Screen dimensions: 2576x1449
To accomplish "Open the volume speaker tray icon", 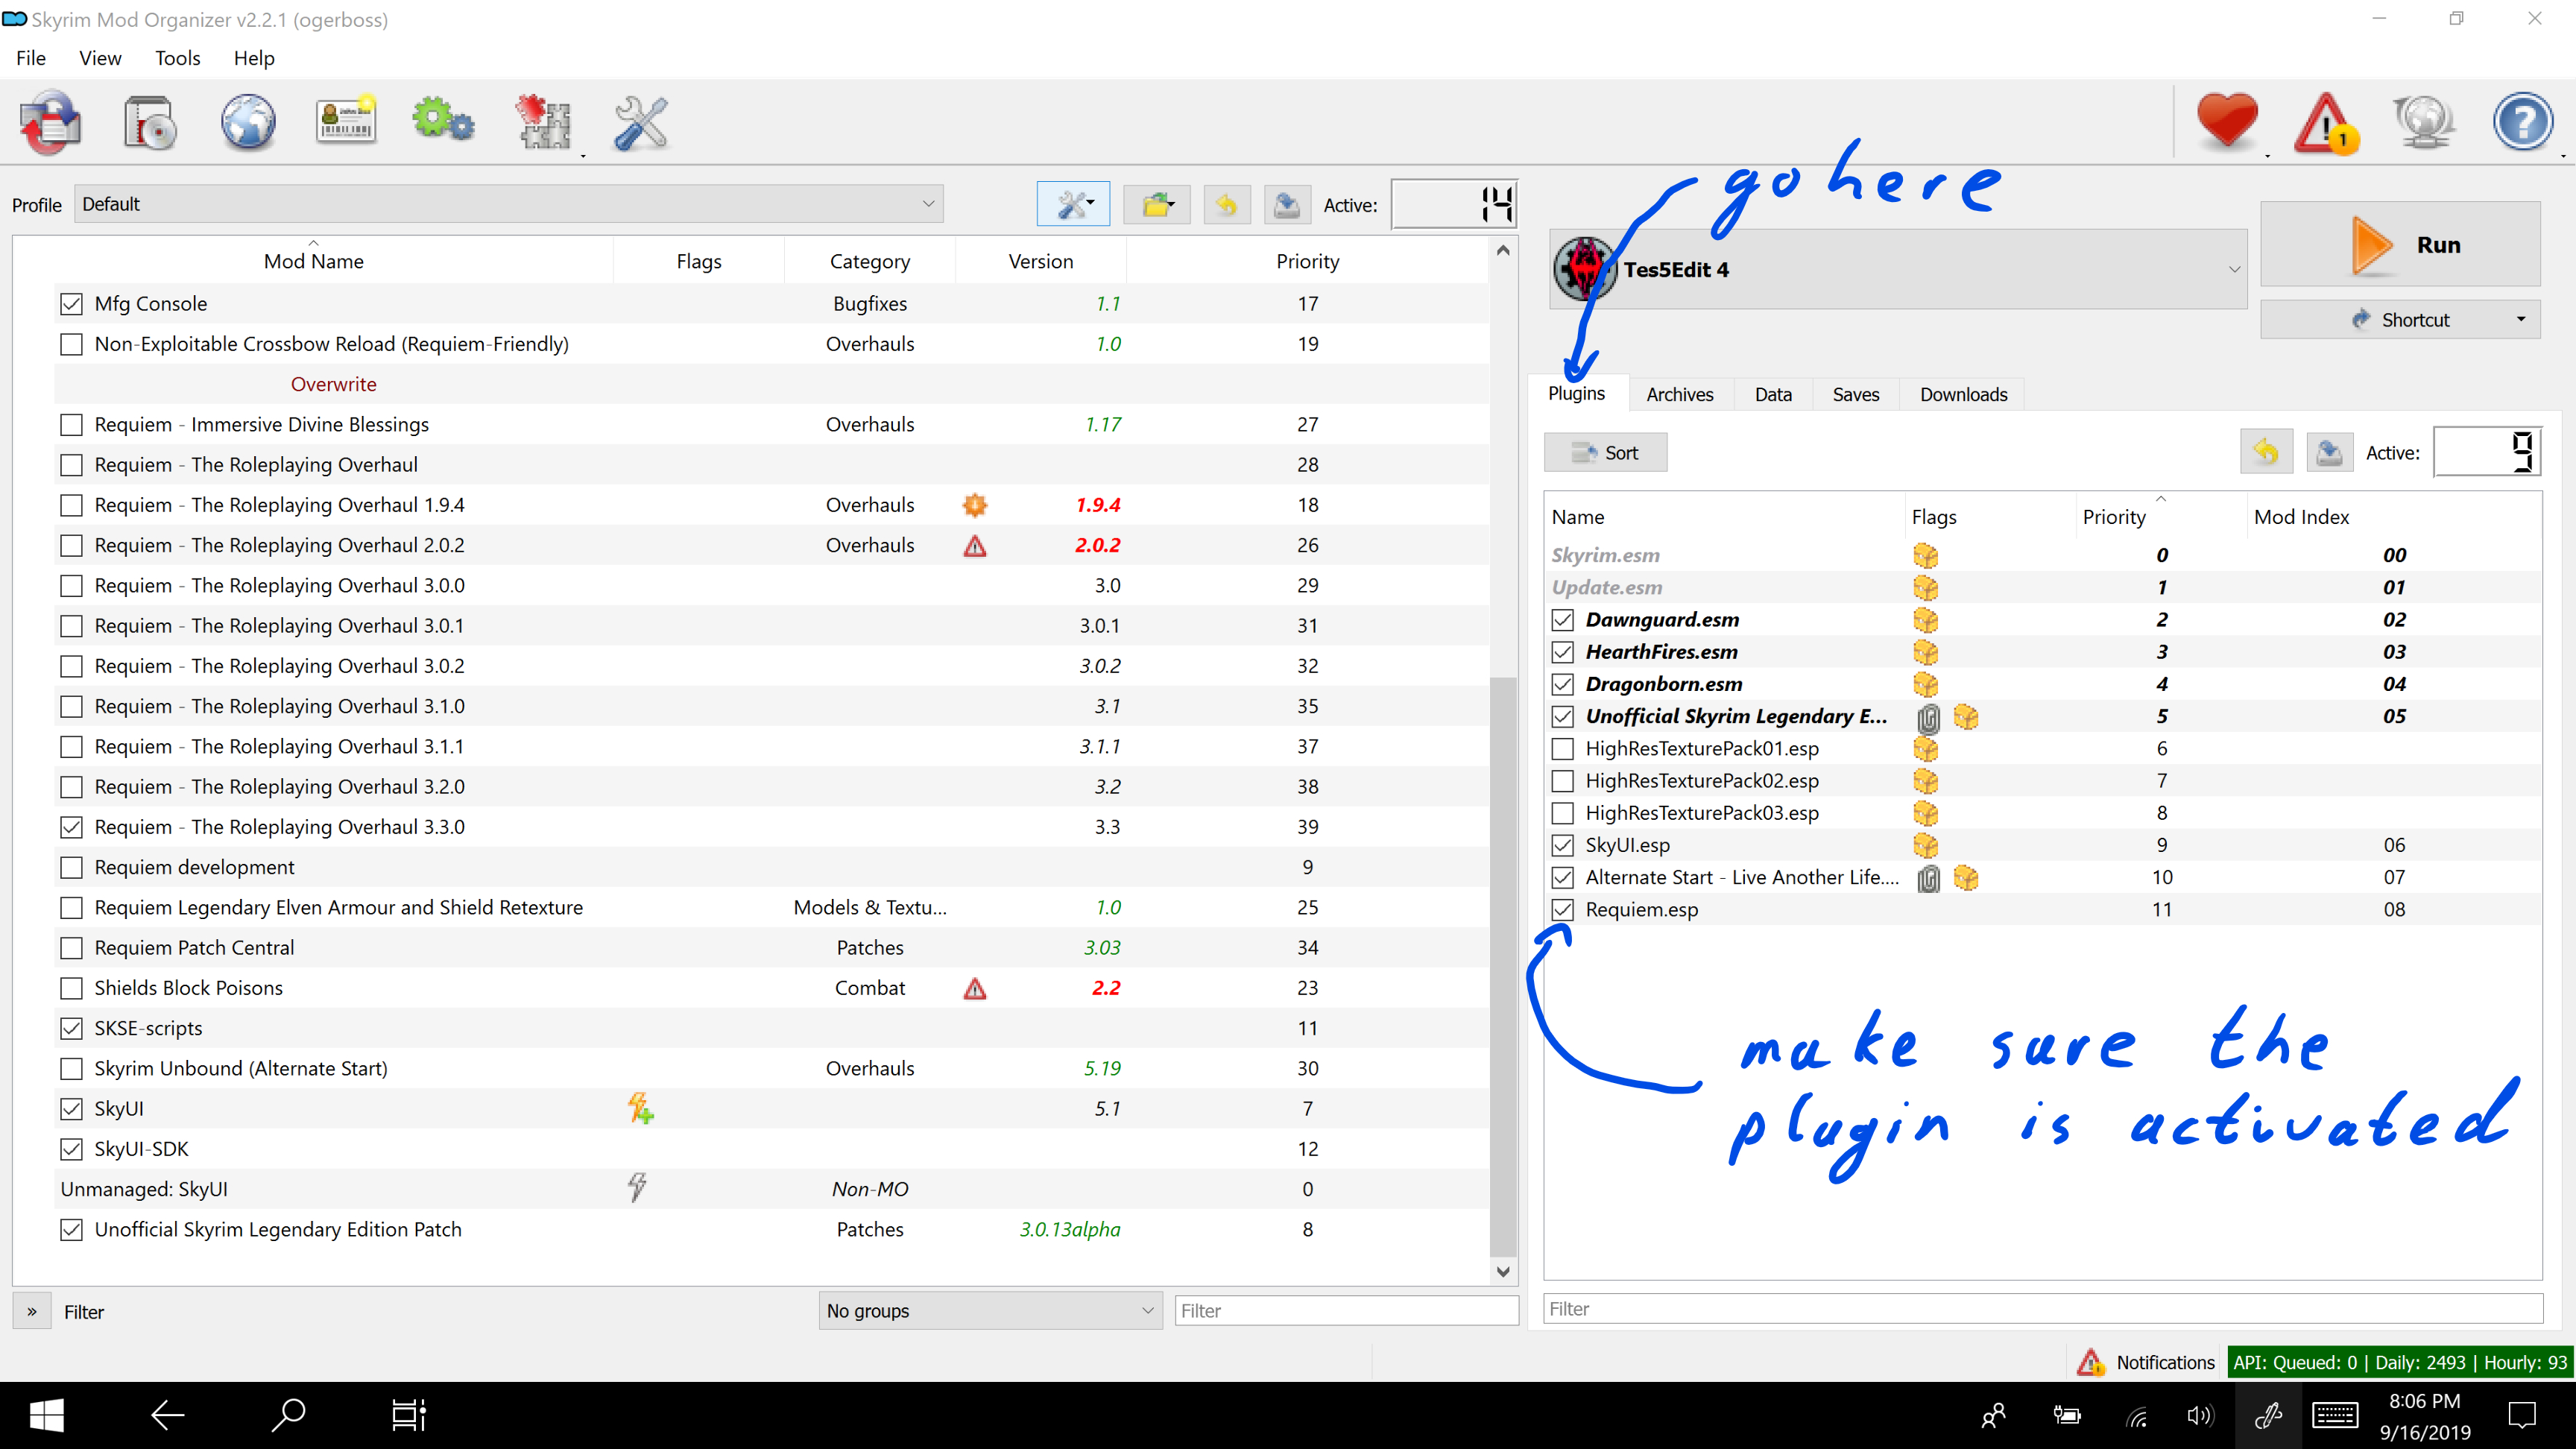I will [2200, 1416].
